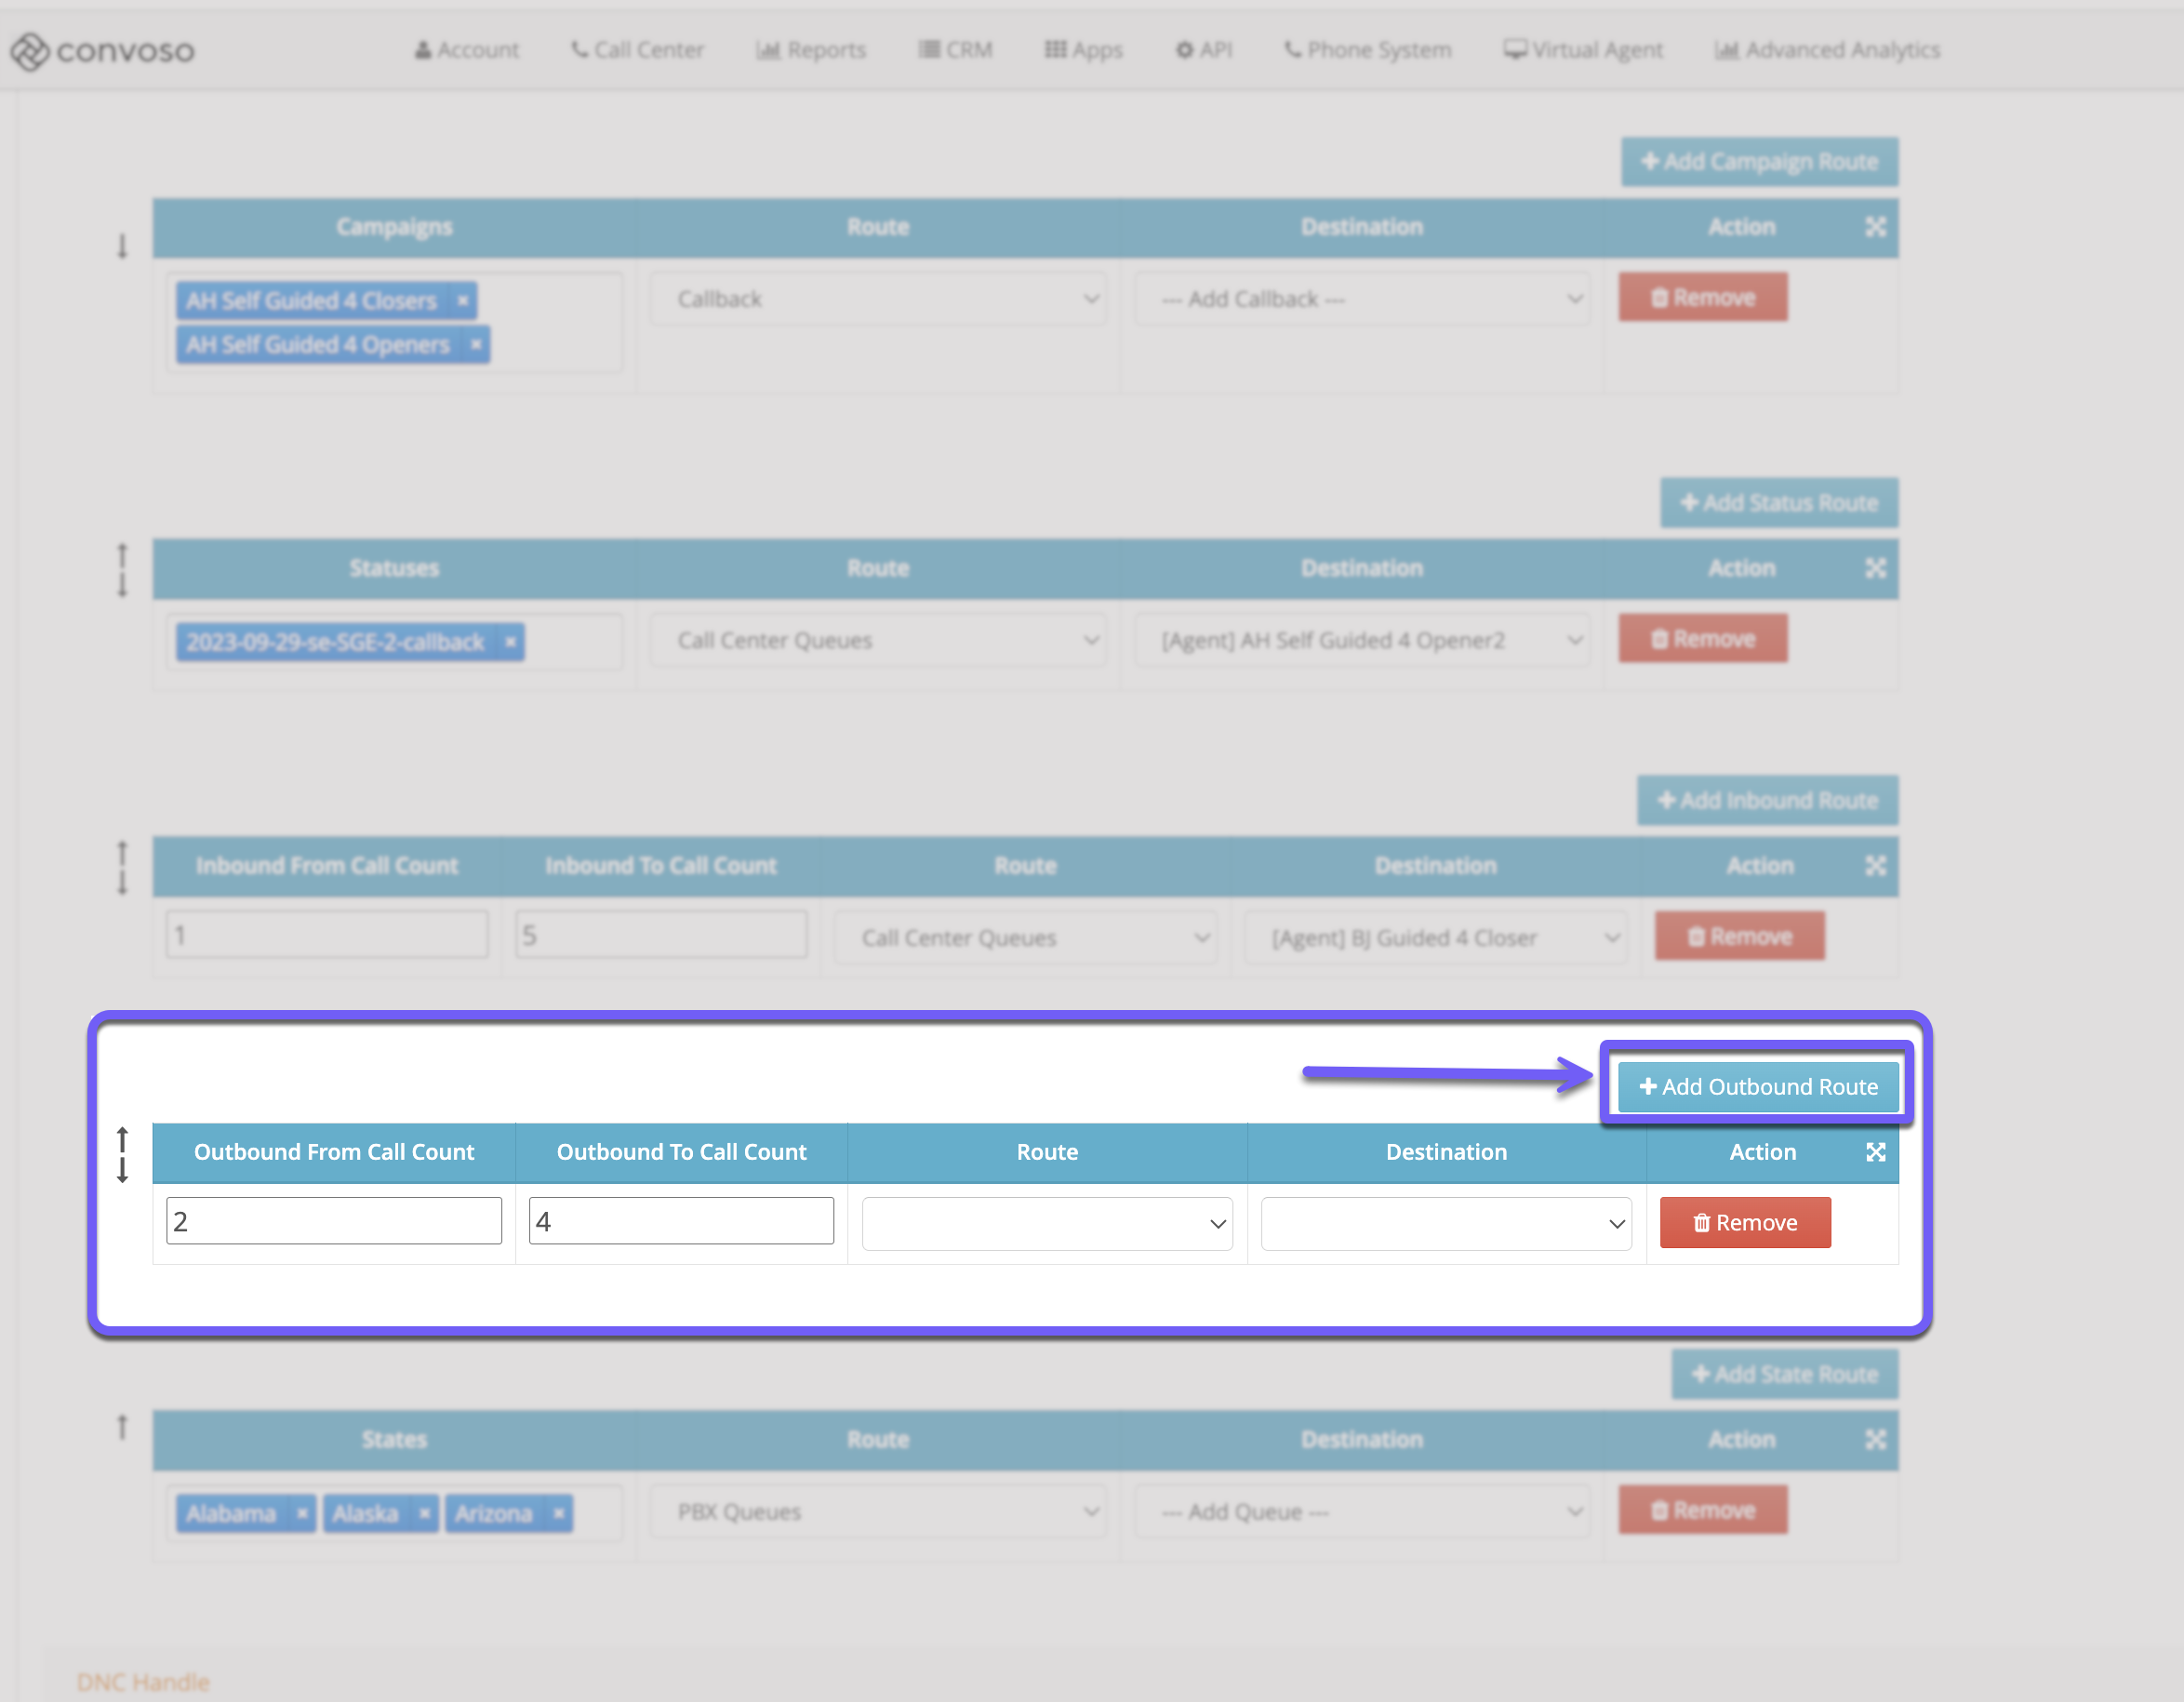Remove the outbound route row
The width and height of the screenshot is (2184, 1702).
(x=1744, y=1223)
